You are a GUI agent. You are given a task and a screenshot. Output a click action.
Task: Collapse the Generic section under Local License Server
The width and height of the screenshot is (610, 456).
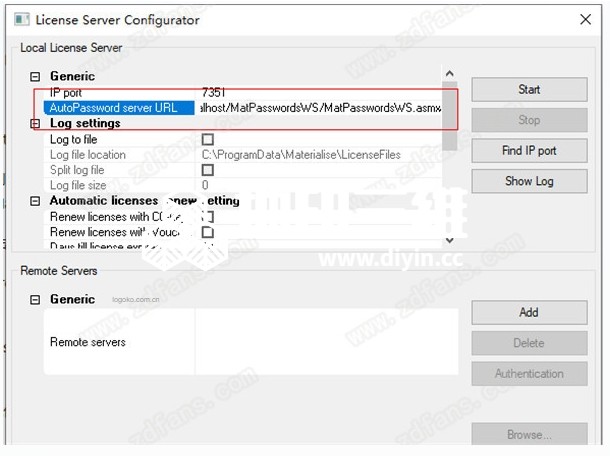tap(36, 77)
